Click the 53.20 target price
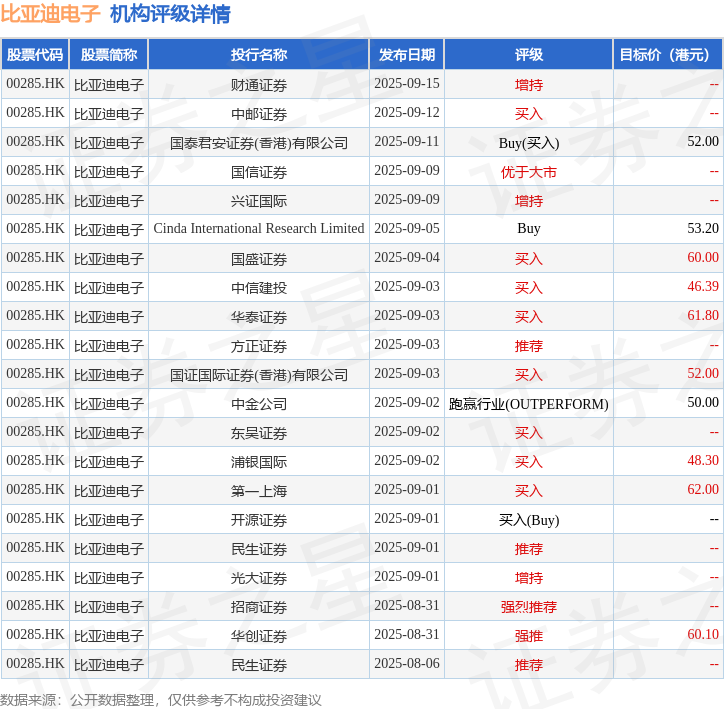Viewport: 724px width, 709px height. (703, 228)
